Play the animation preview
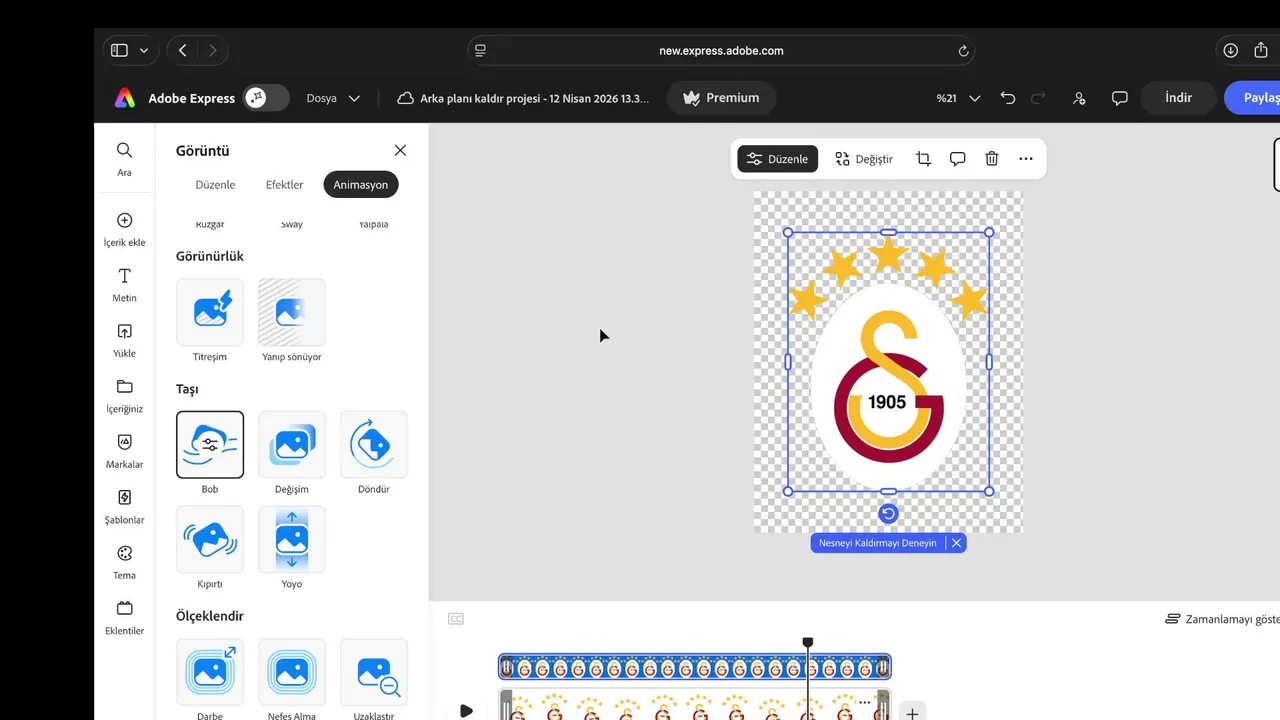The width and height of the screenshot is (1280, 720). (466, 711)
